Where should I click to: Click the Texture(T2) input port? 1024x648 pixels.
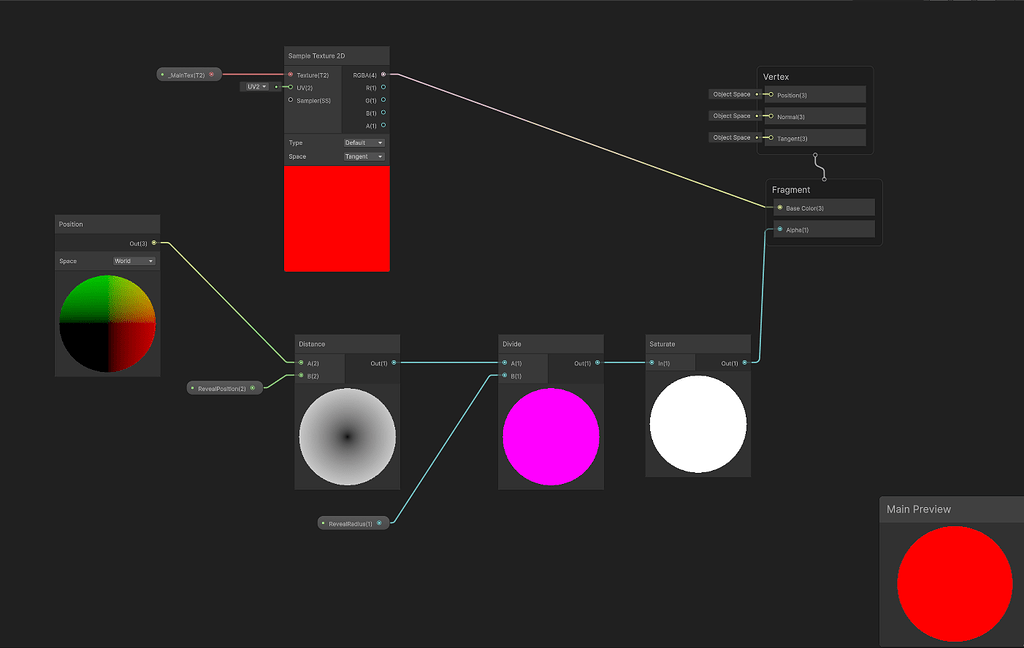(x=290, y=74)
